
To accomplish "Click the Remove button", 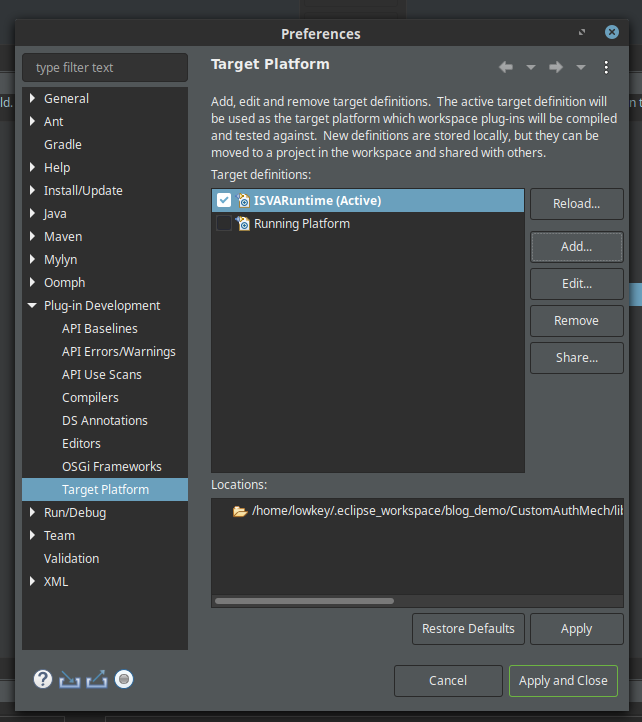I will [577, 320].
